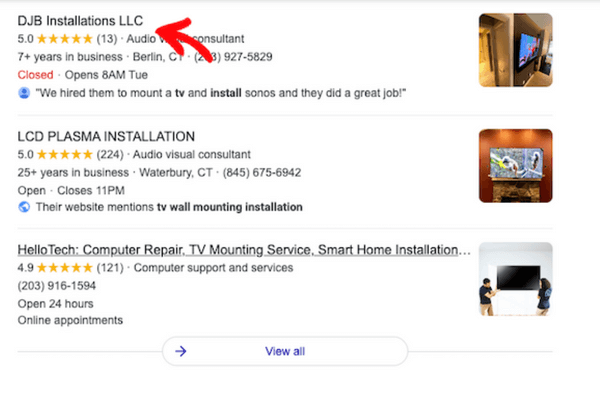The image size is (600, 400).
Task: Click phone number (203) 916-1594
Action: point(57,286)
